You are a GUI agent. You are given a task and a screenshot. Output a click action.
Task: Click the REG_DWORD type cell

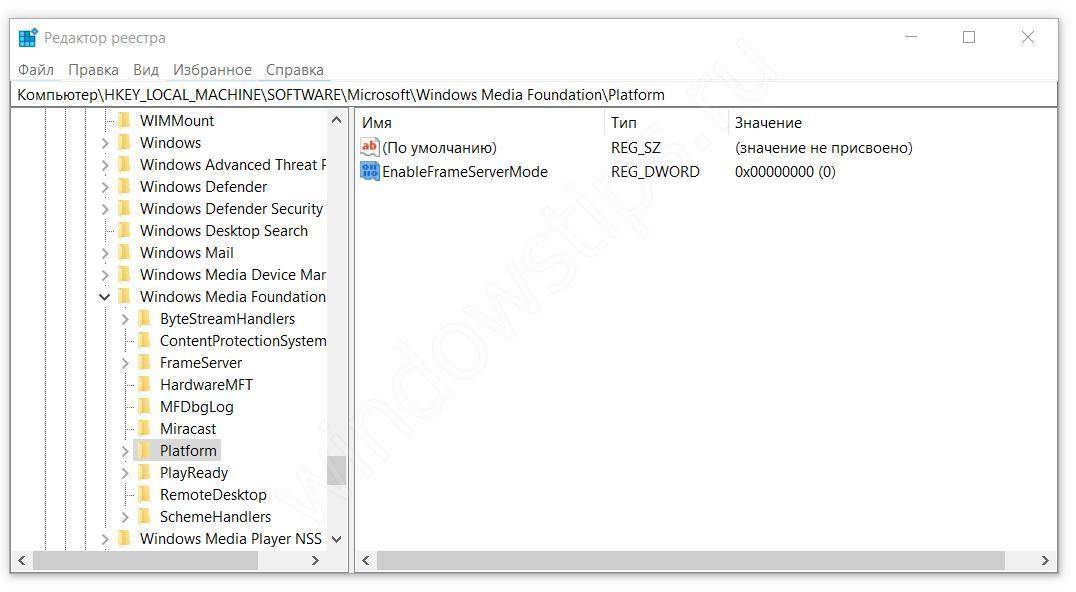click(x=655, y=171)
